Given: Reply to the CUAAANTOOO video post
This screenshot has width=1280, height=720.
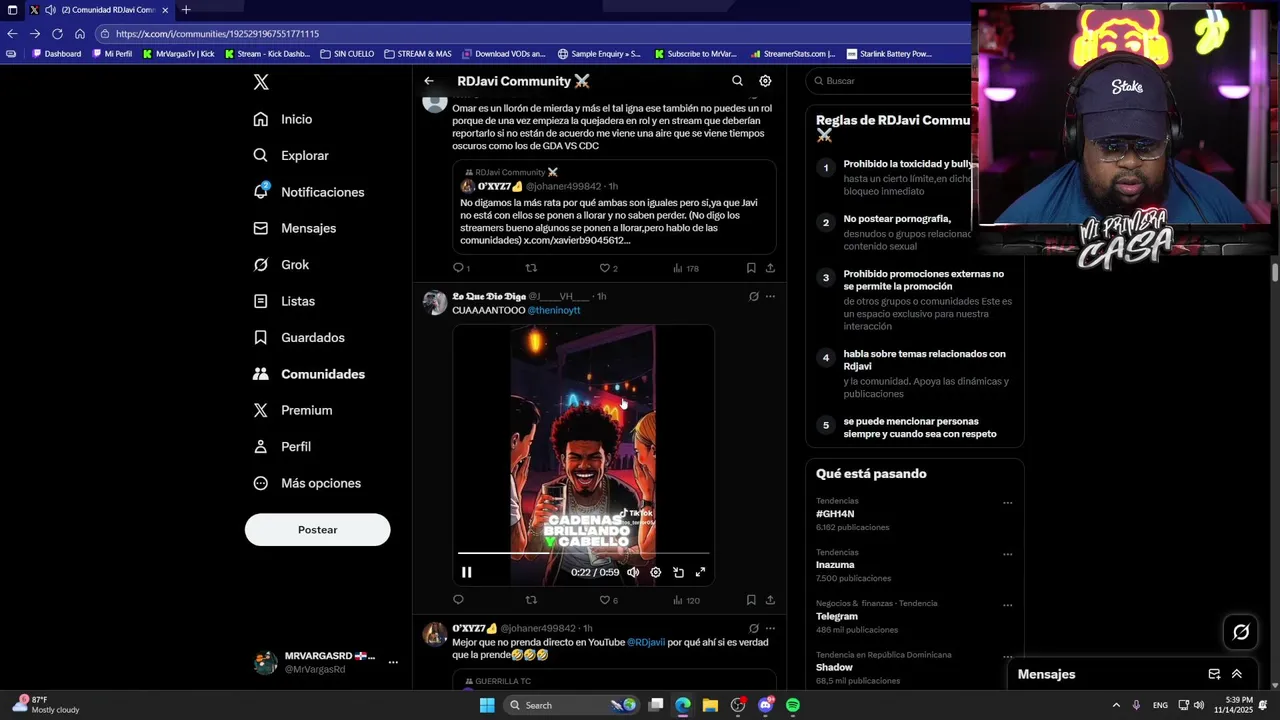Looking at the screenshot, I should [x=459, y=600].
